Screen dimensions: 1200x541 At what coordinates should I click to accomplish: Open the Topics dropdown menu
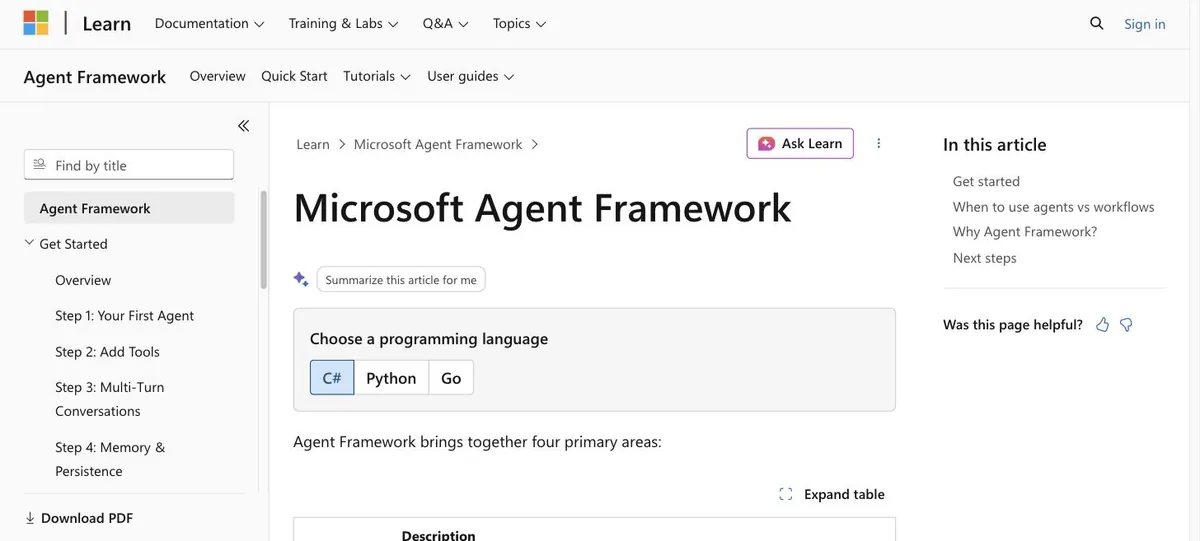pyautogui.click(x=520, y=23)
